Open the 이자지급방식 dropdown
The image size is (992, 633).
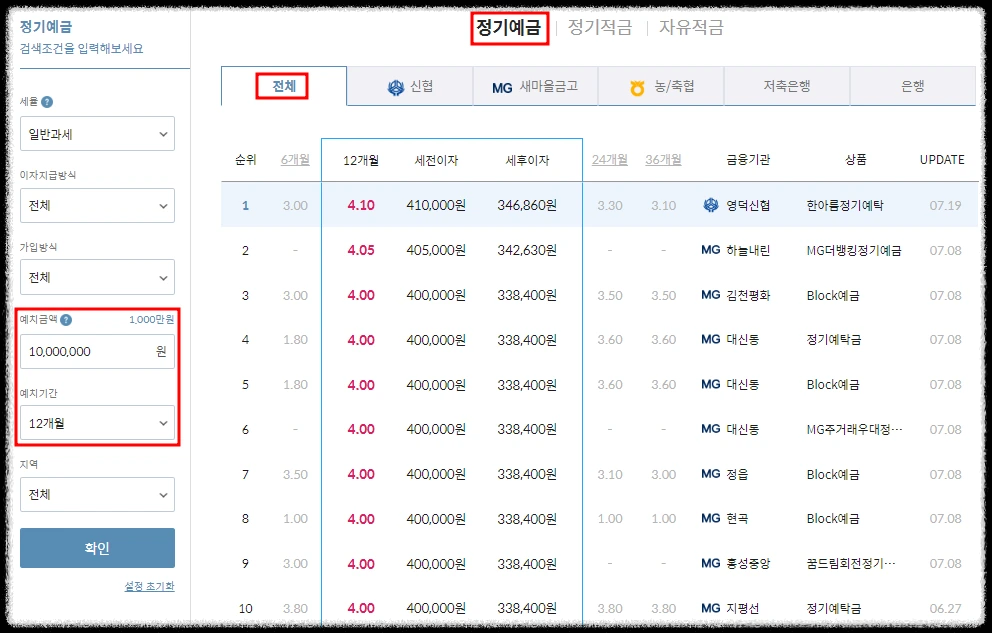click(x=97, y=205)
